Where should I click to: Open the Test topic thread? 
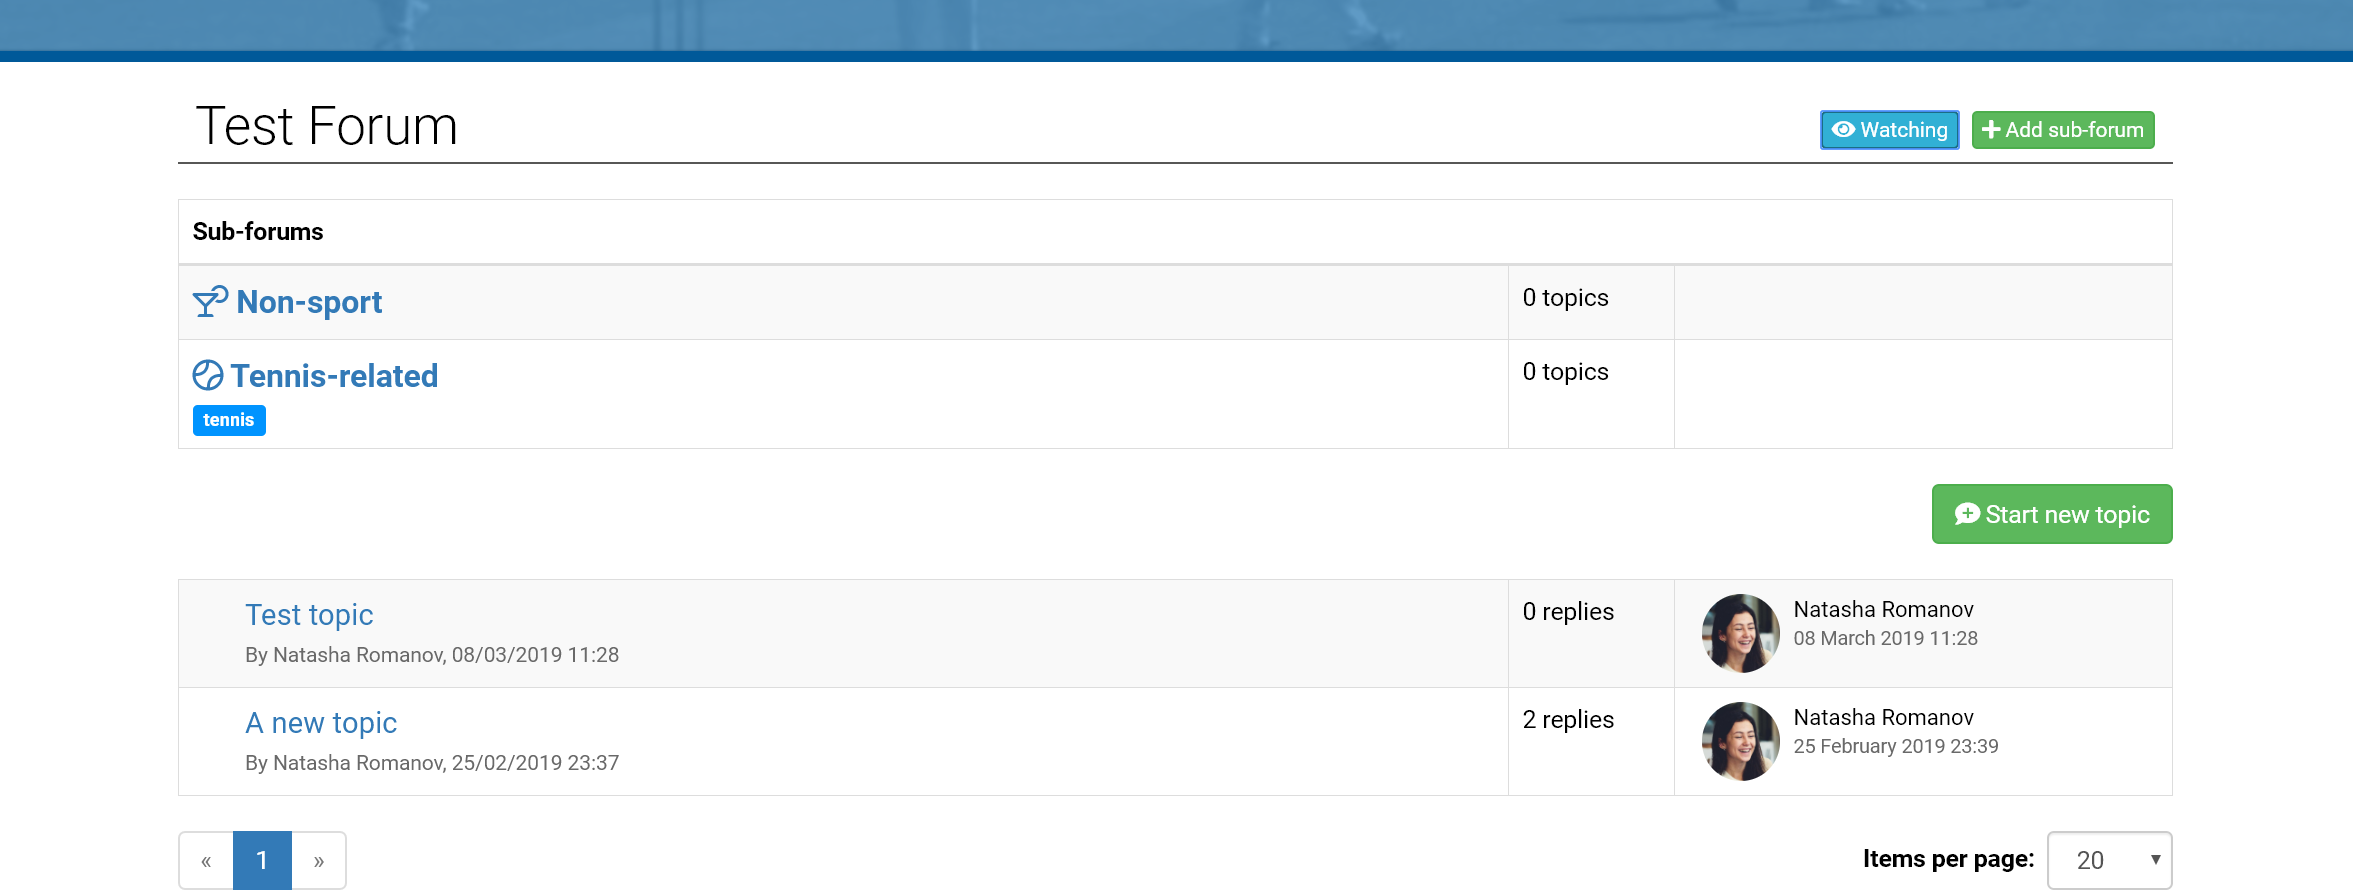tap(309, 615)
